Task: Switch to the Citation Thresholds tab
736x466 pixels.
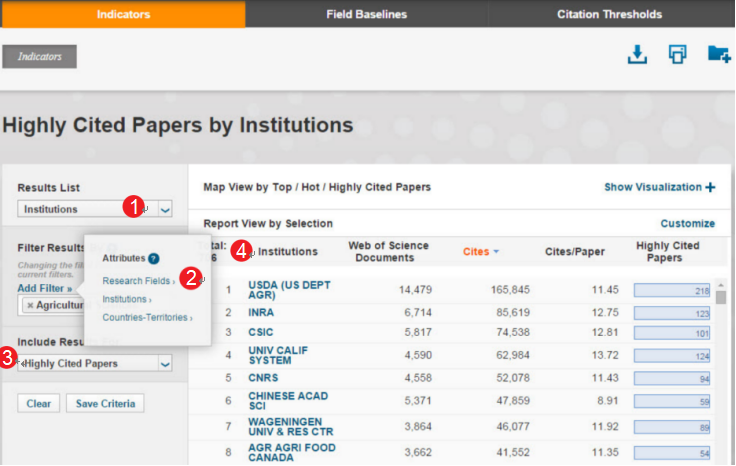Action: [609, 14]
